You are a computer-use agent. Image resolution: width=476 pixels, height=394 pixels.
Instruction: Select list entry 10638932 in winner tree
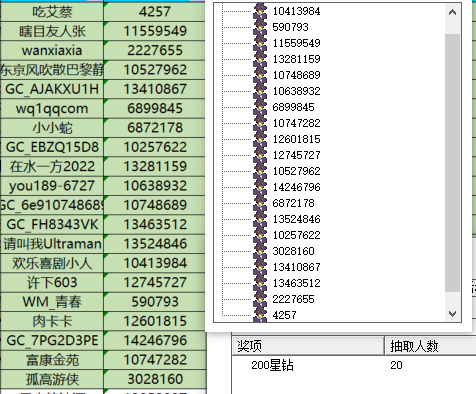coord(296,91)
